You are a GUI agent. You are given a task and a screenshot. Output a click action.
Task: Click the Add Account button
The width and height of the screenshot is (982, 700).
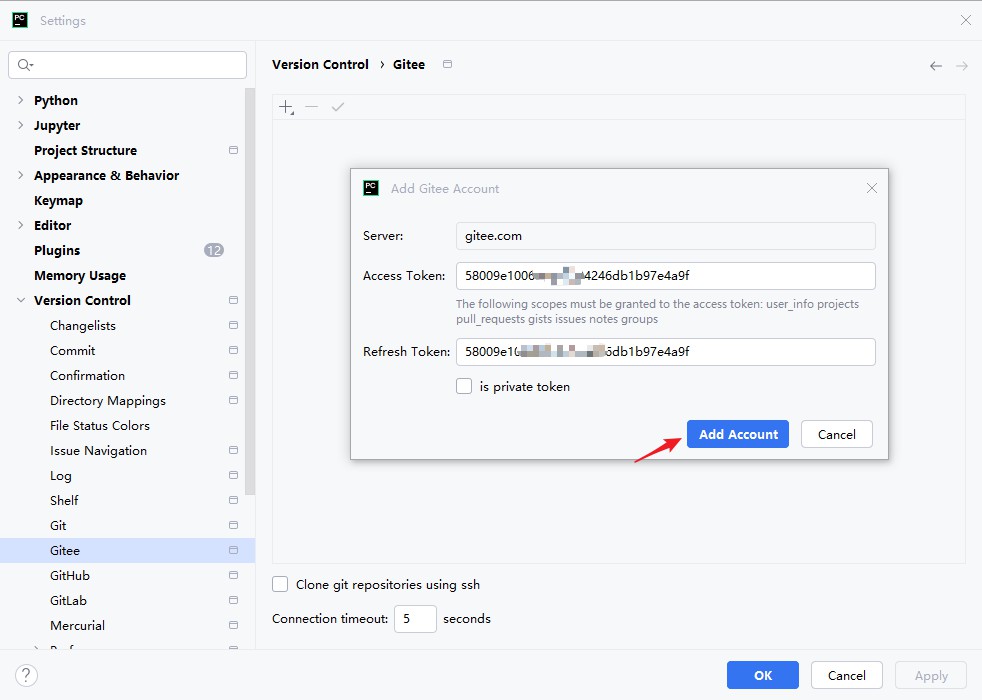[x=738, y=434]
